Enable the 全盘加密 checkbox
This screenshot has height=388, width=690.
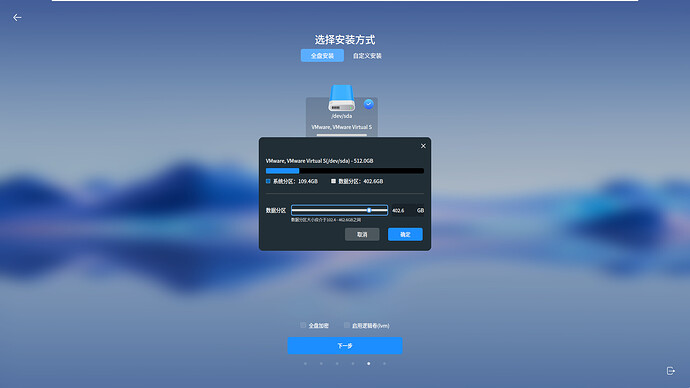[303, 325]
